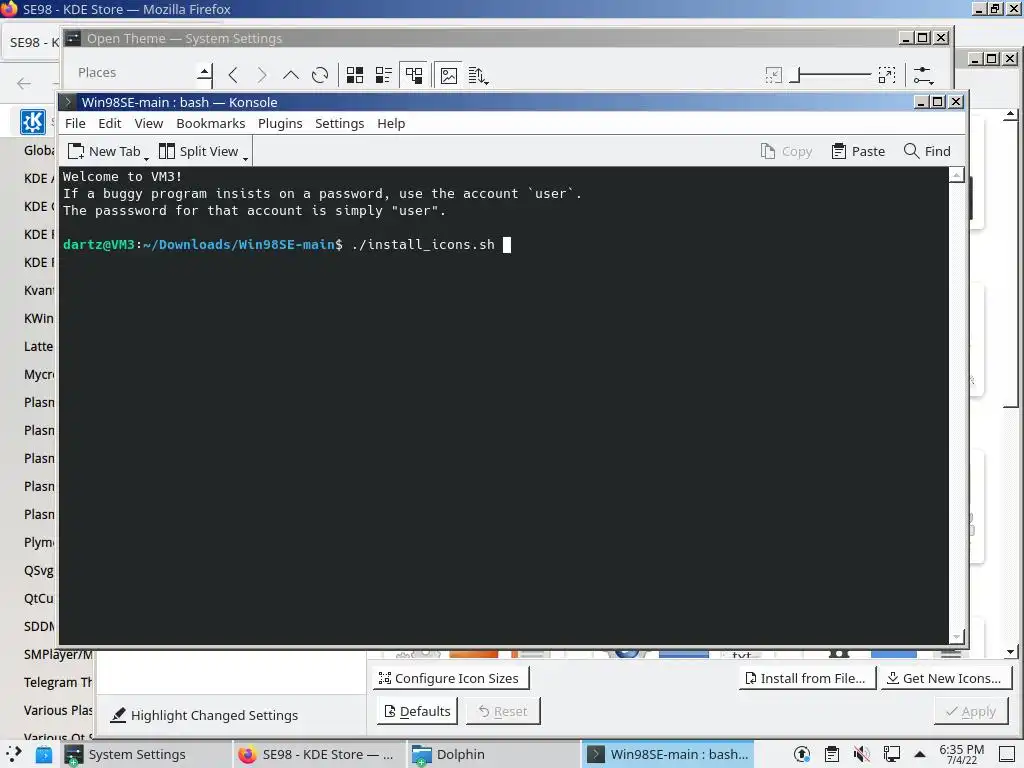
Task: Expand hidden system tray icons arrow
Action: click(x=920, y=754)
